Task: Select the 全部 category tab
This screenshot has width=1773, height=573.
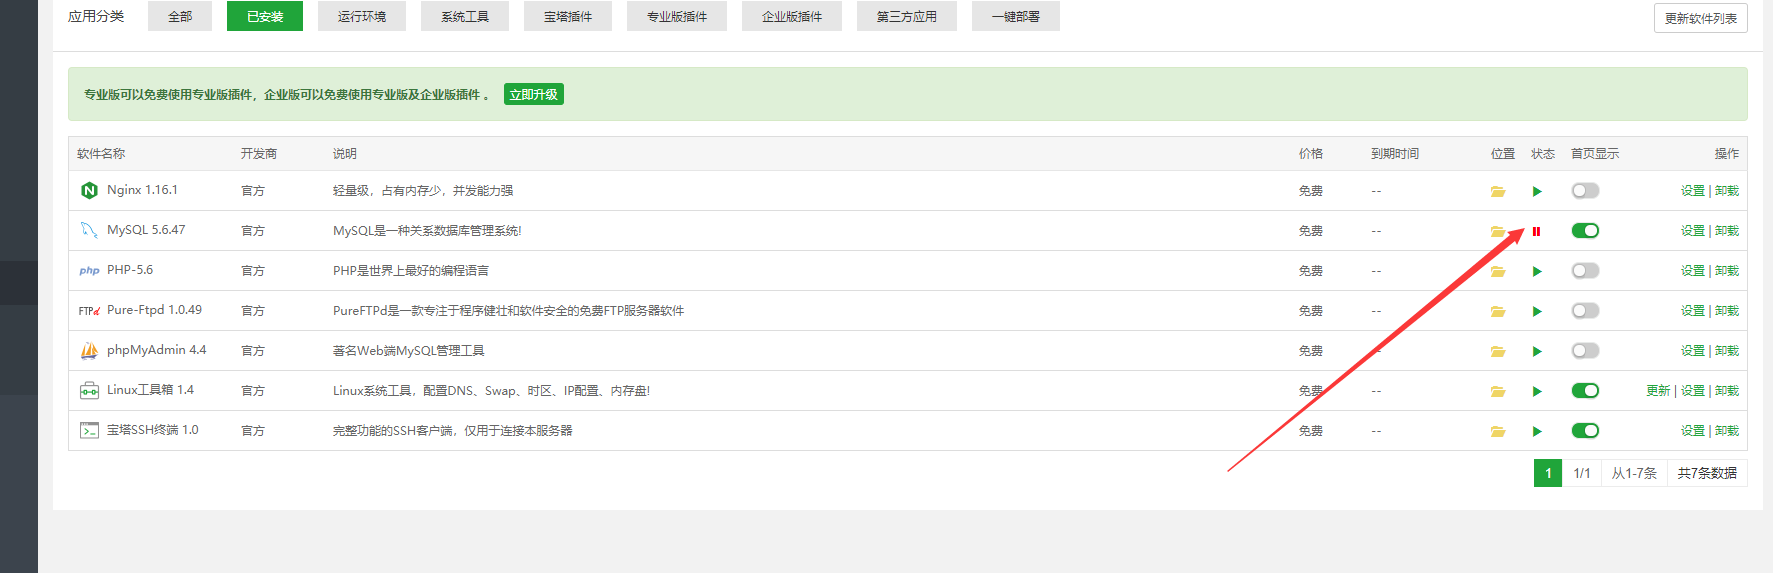Action: point(180,16)
